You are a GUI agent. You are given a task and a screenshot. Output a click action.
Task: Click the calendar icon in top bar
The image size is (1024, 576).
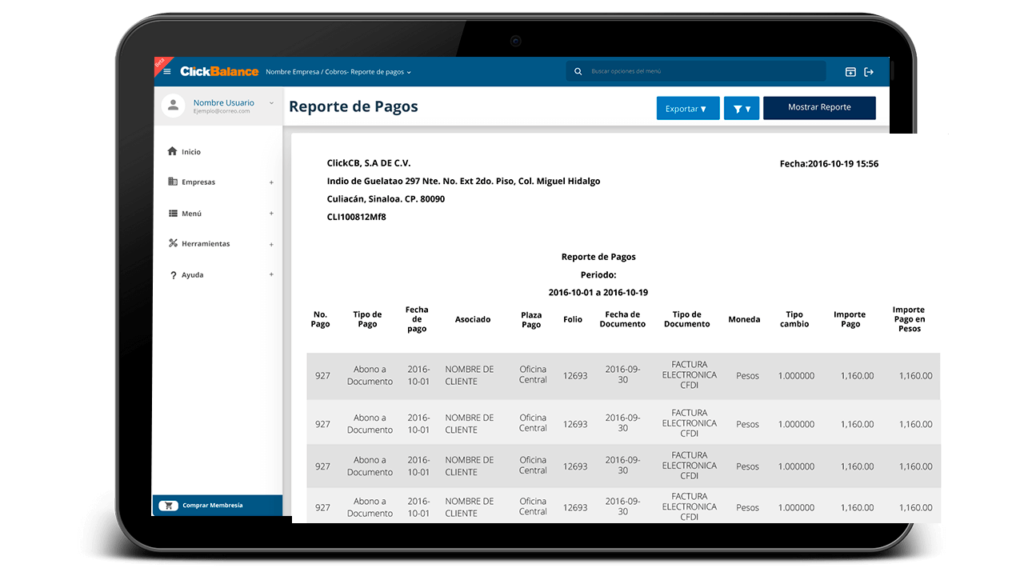[851, 72]
